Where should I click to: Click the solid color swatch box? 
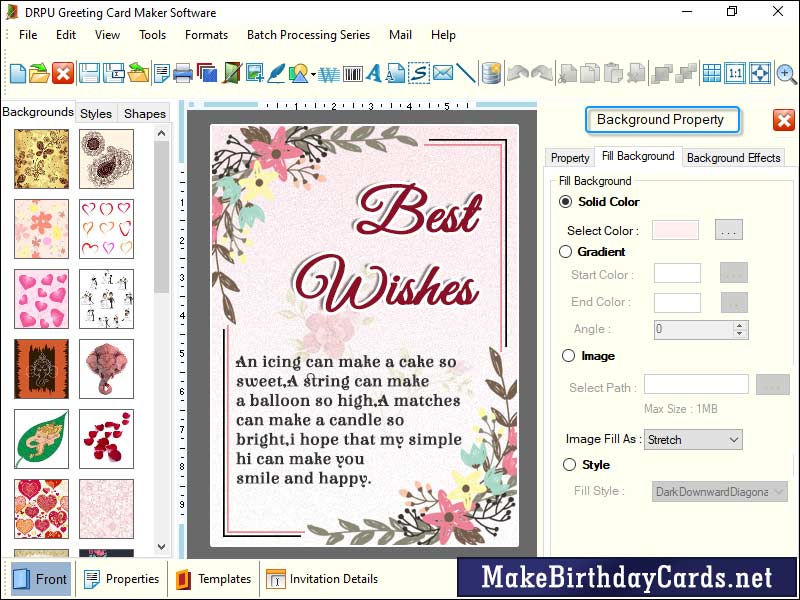click(675, 230)
